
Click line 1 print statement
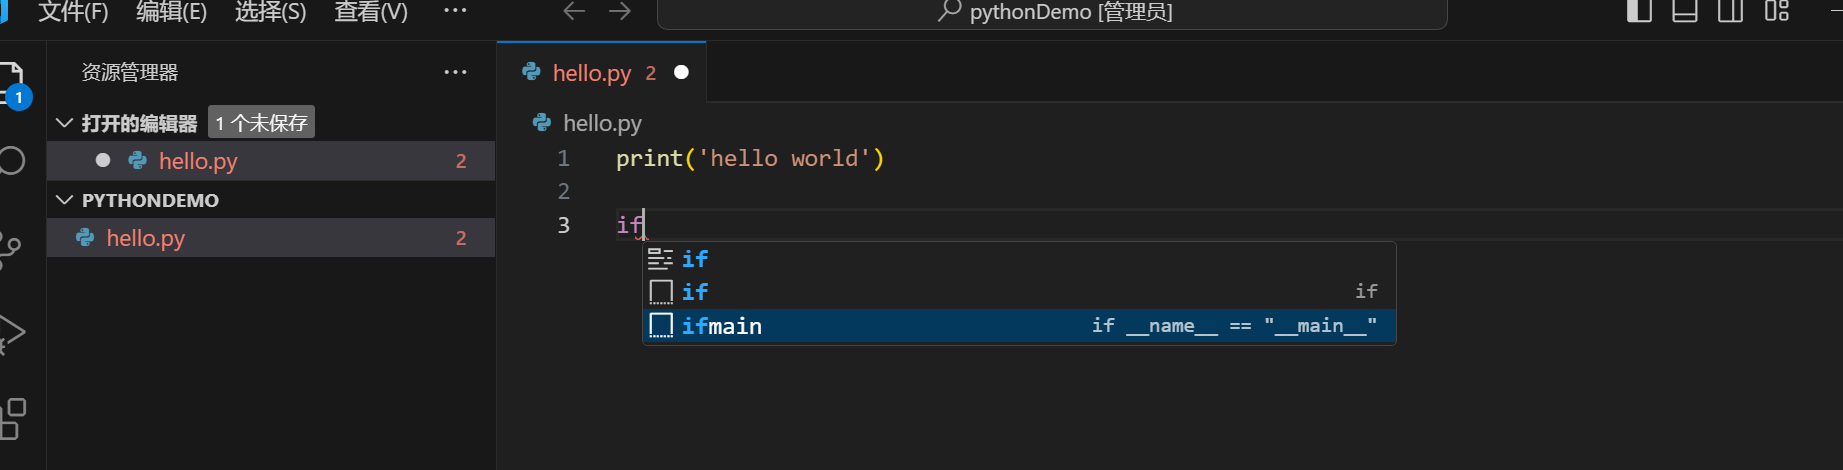click(750, 158)
